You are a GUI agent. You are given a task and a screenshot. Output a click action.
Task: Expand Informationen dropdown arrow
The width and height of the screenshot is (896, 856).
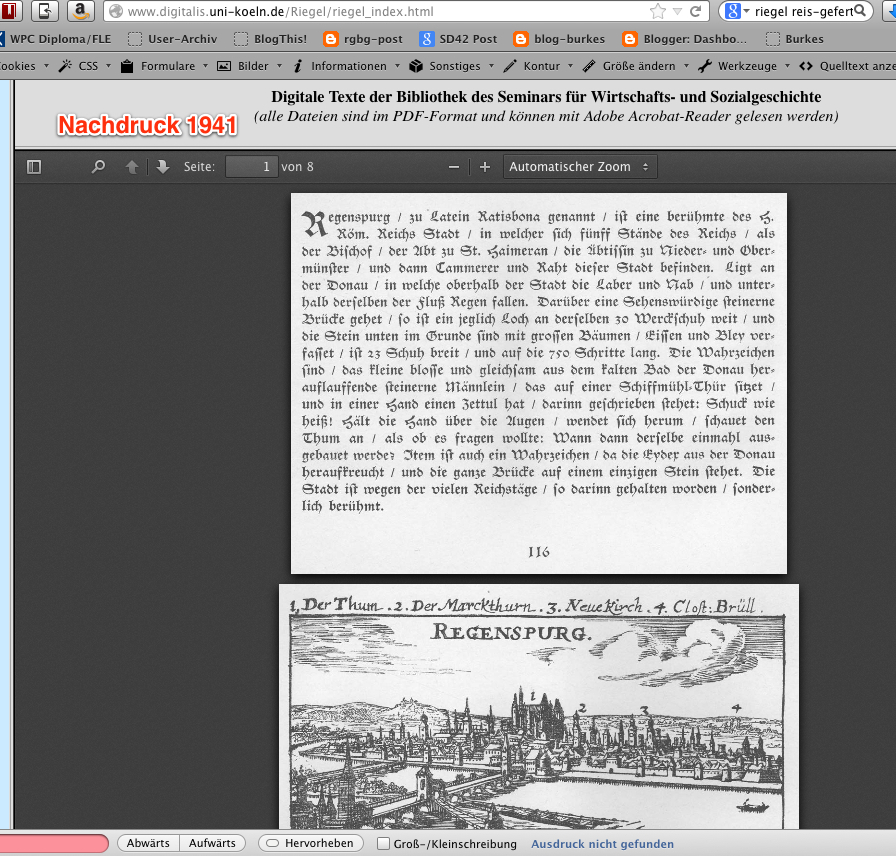point(397,66)
